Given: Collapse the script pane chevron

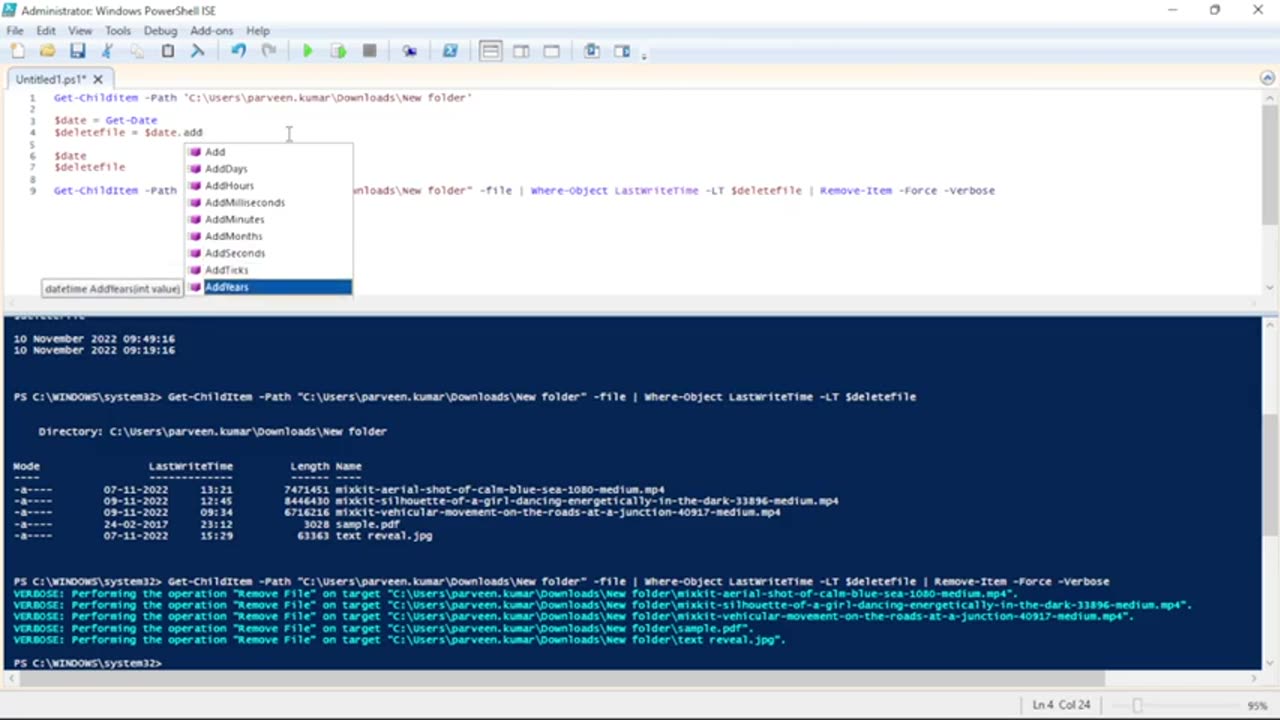Looking at the screenshot, I should pyautogui.click(x=1267, y=78).
